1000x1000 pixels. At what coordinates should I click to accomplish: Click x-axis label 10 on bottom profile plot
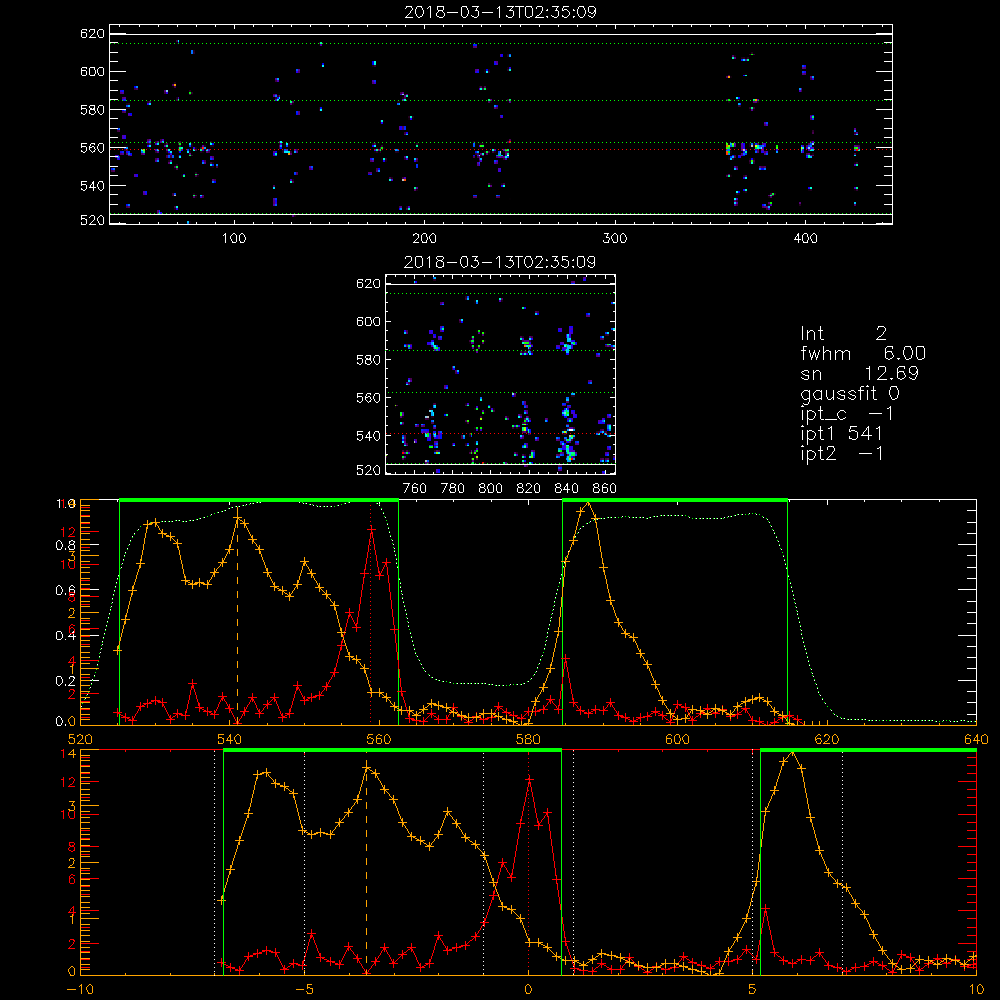tap(976, 989)
